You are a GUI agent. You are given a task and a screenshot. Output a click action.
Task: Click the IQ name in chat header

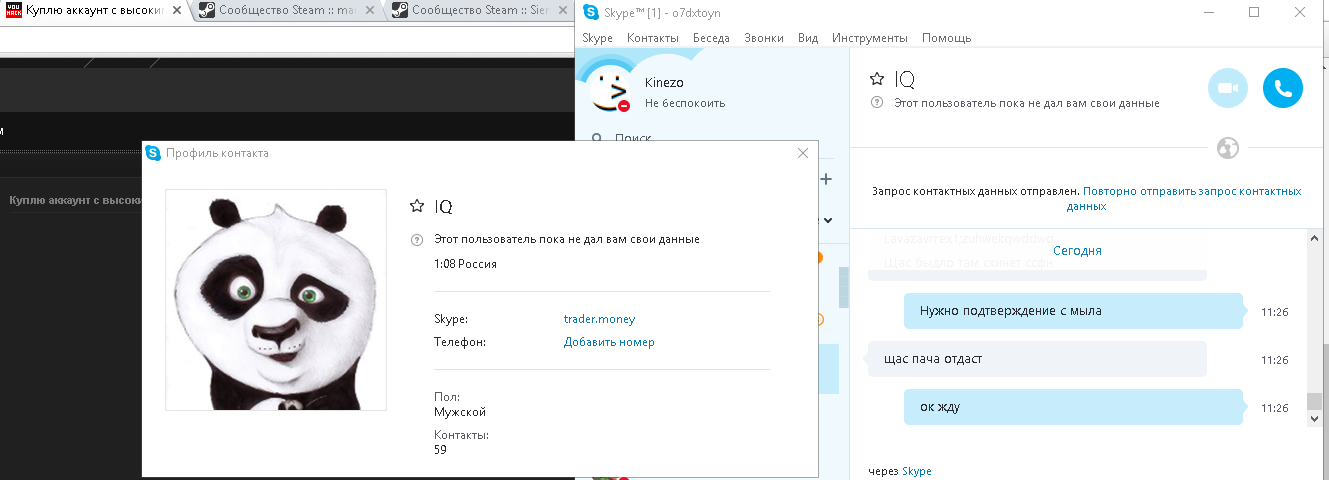coord(904,80)
